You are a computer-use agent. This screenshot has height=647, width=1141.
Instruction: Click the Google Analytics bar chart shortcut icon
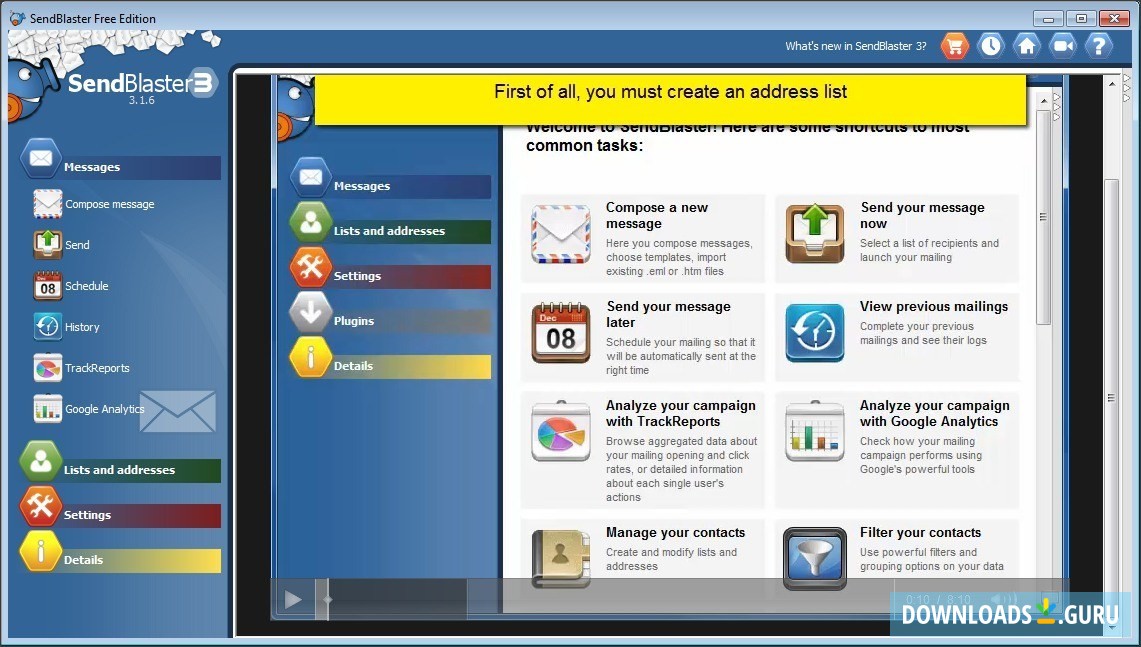(x=815, y=432)
